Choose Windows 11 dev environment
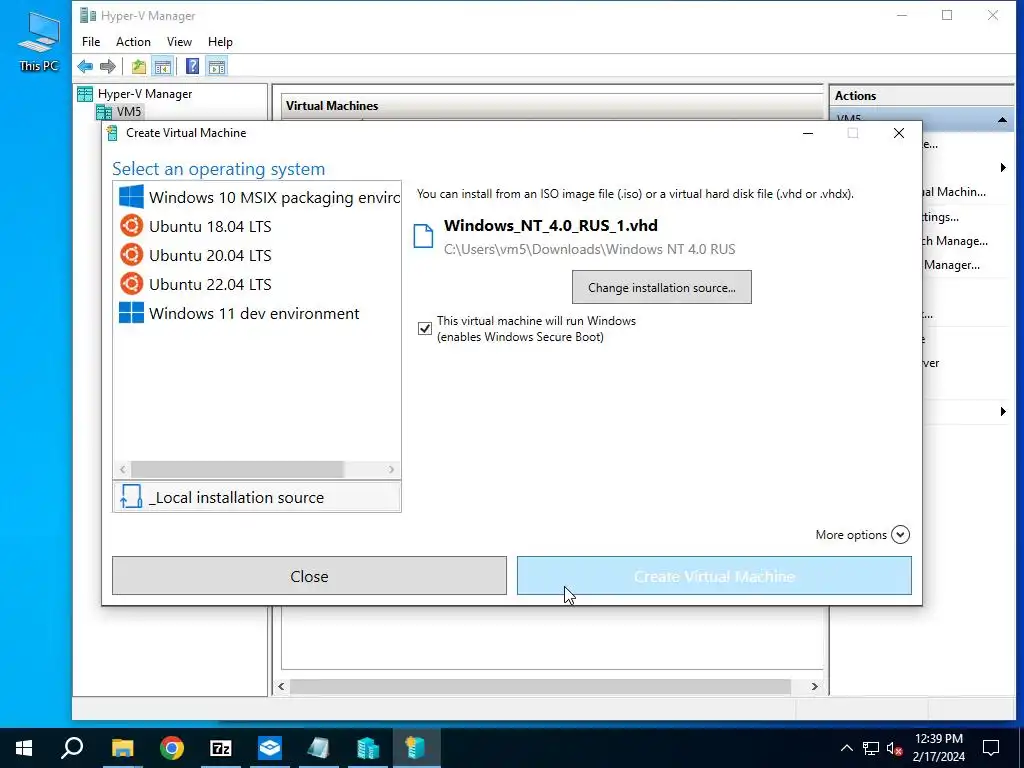The image size is (1024, 768). point(257,313)
